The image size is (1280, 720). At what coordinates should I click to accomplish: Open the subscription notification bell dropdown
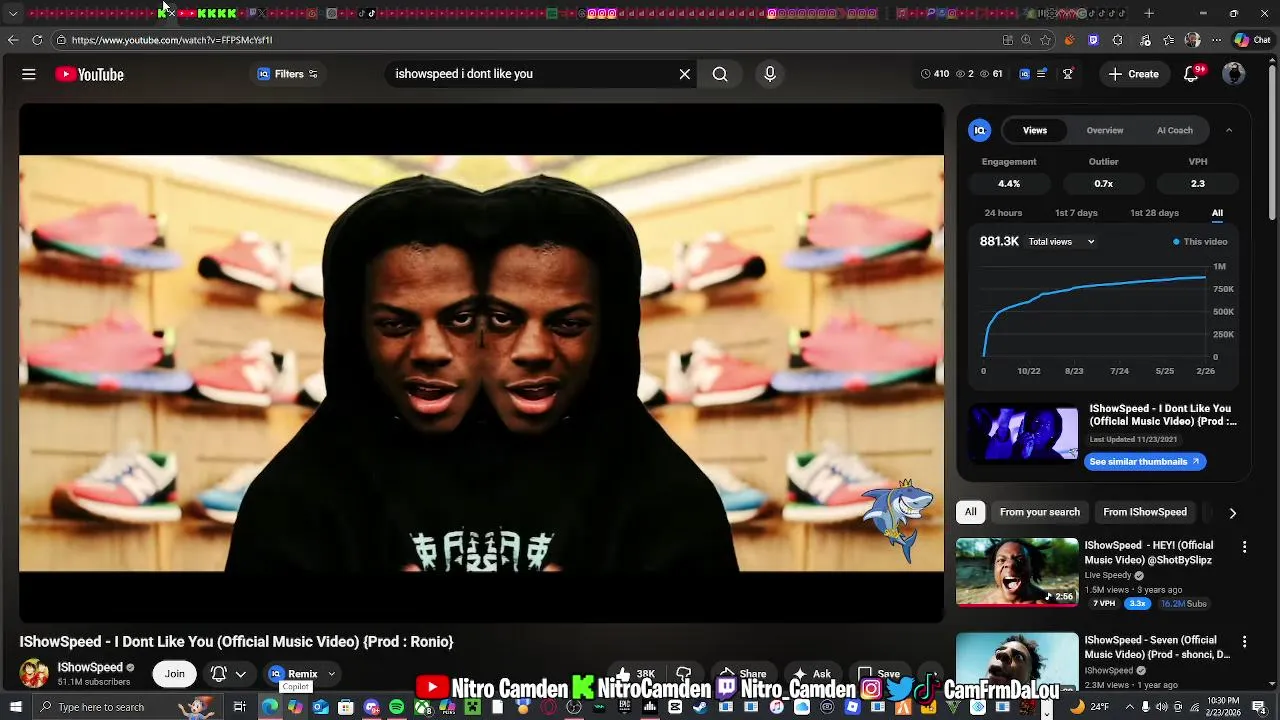228,674
